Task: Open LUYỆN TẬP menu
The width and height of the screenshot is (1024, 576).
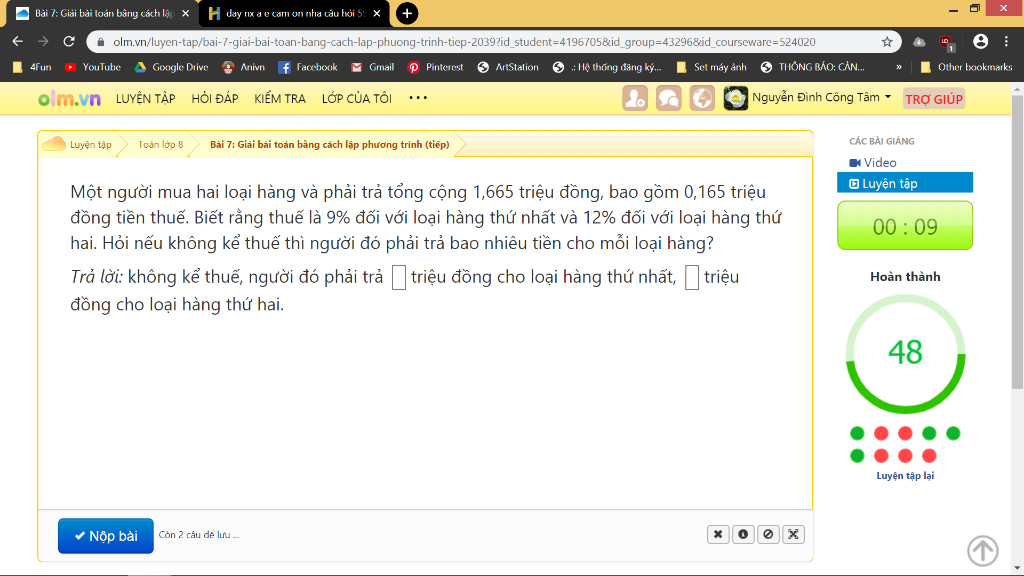Action: pyautogui.click(x=146, y=99)
